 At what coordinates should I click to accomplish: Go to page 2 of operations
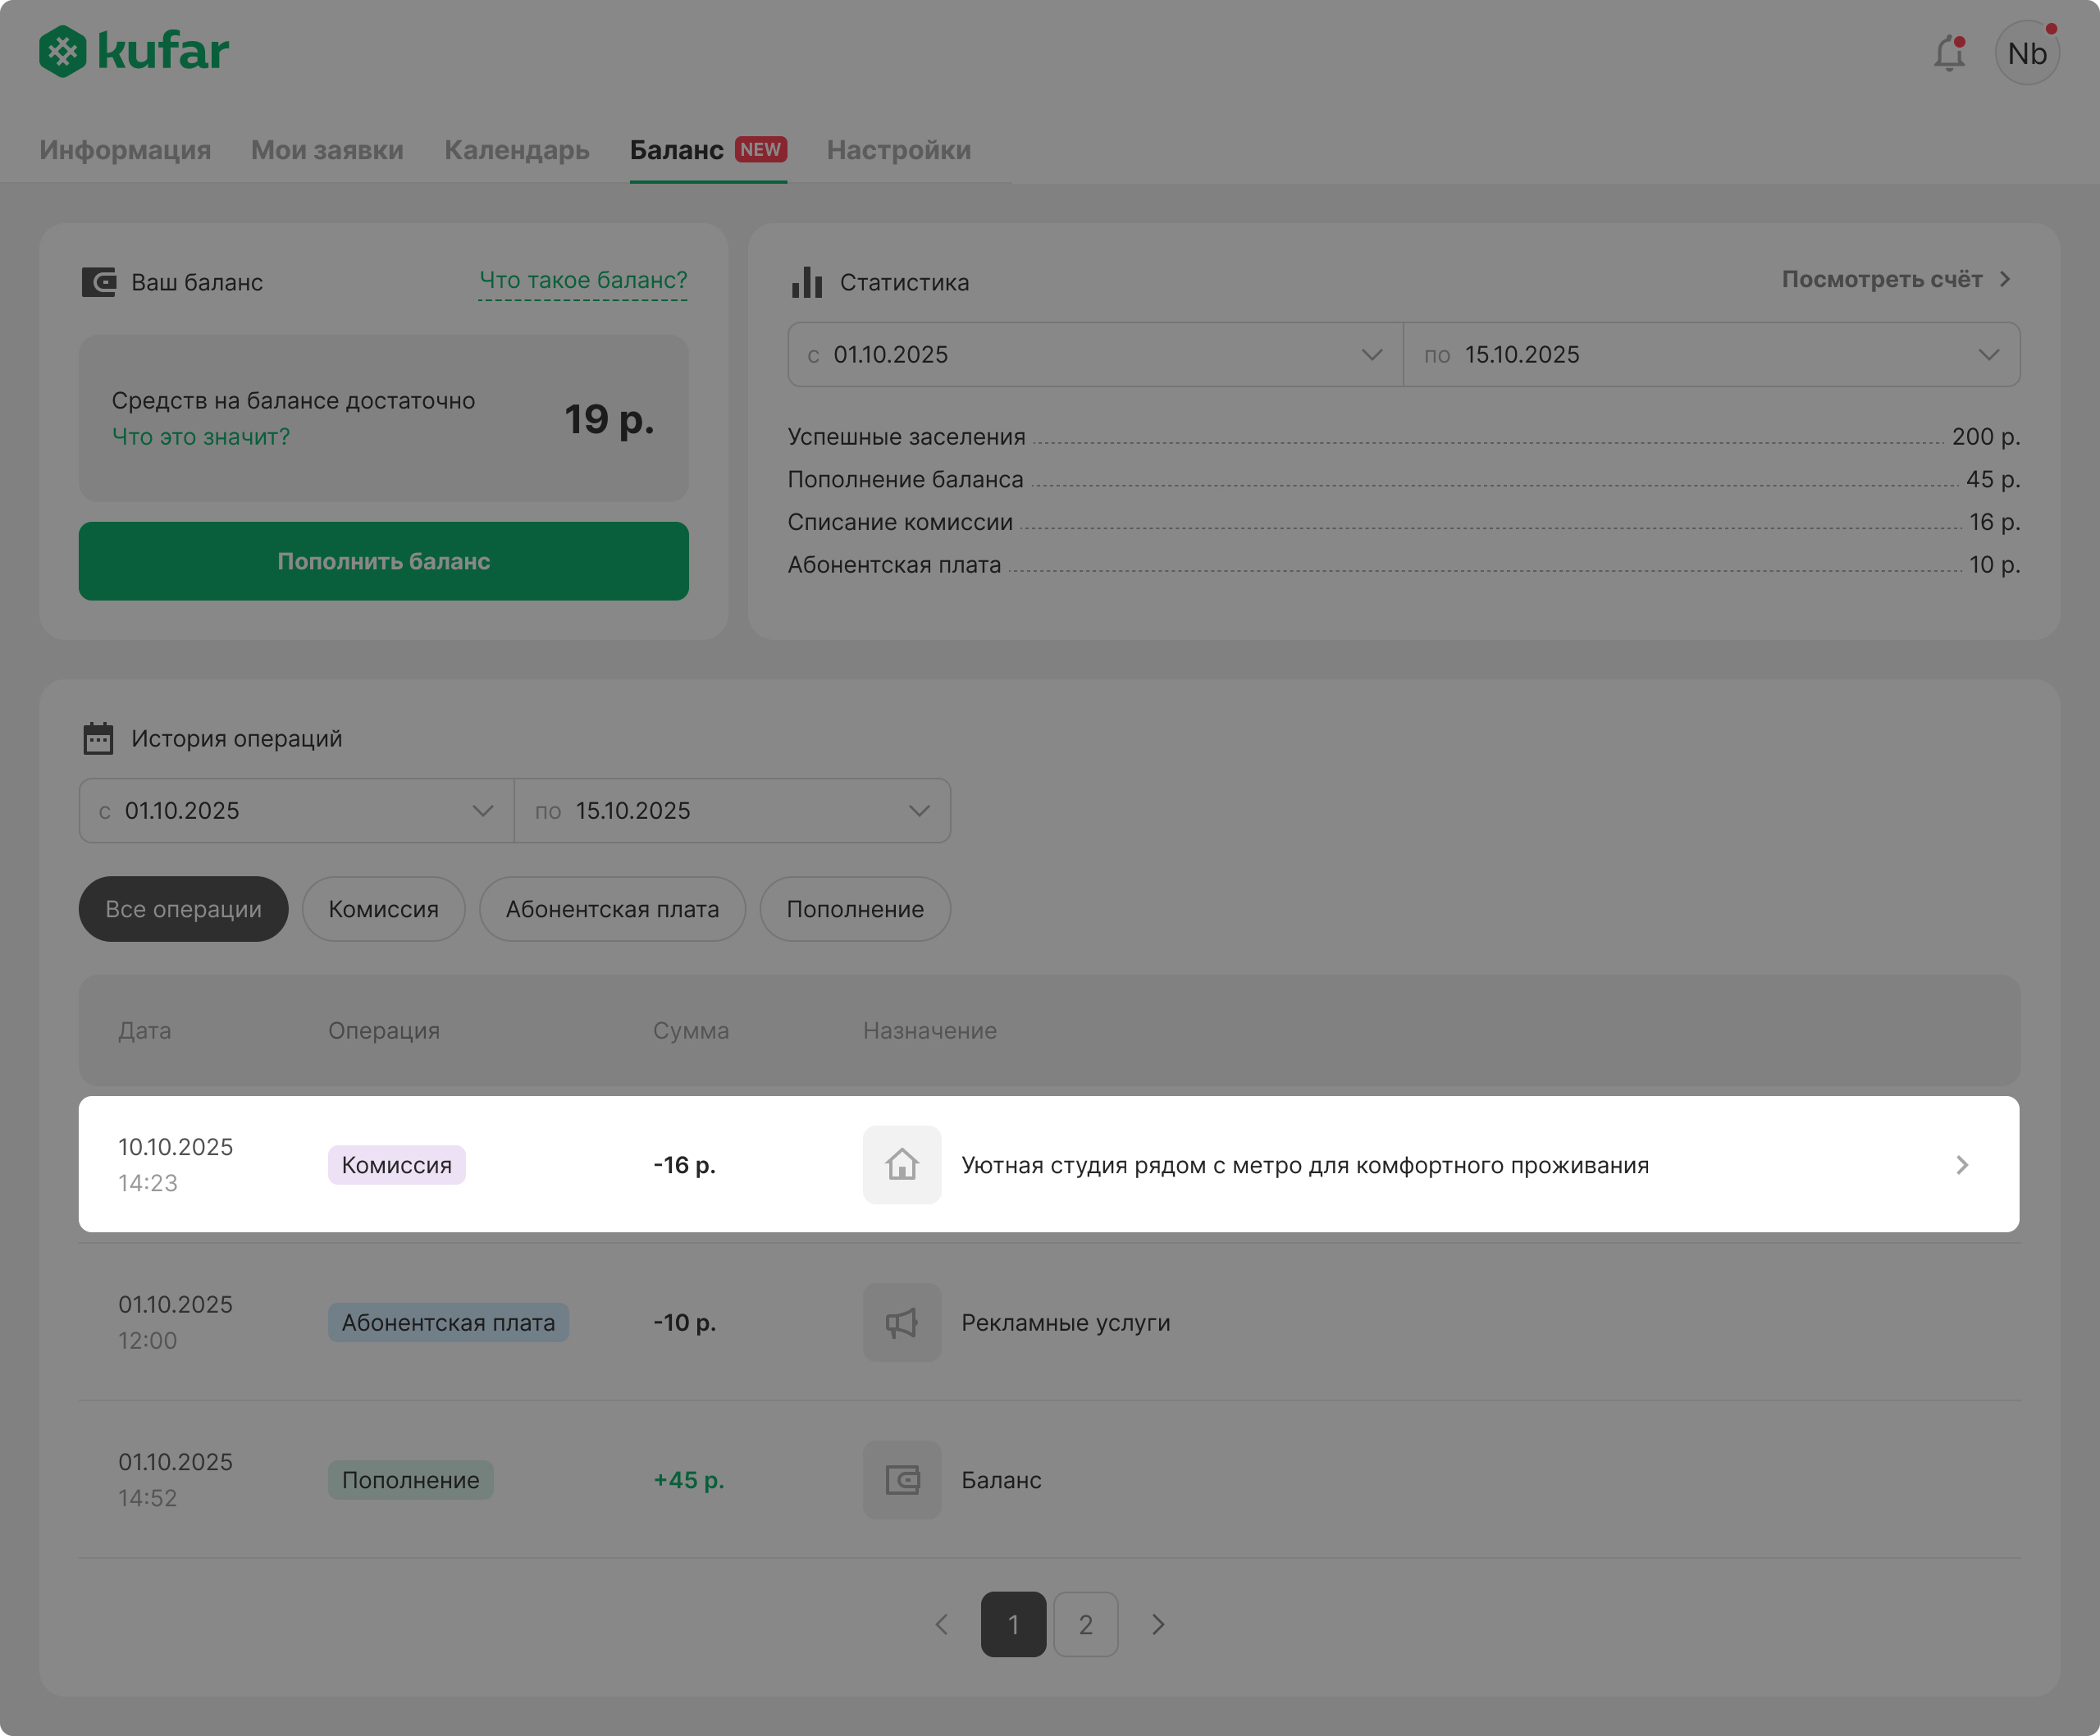(x=1085, y=1625)
